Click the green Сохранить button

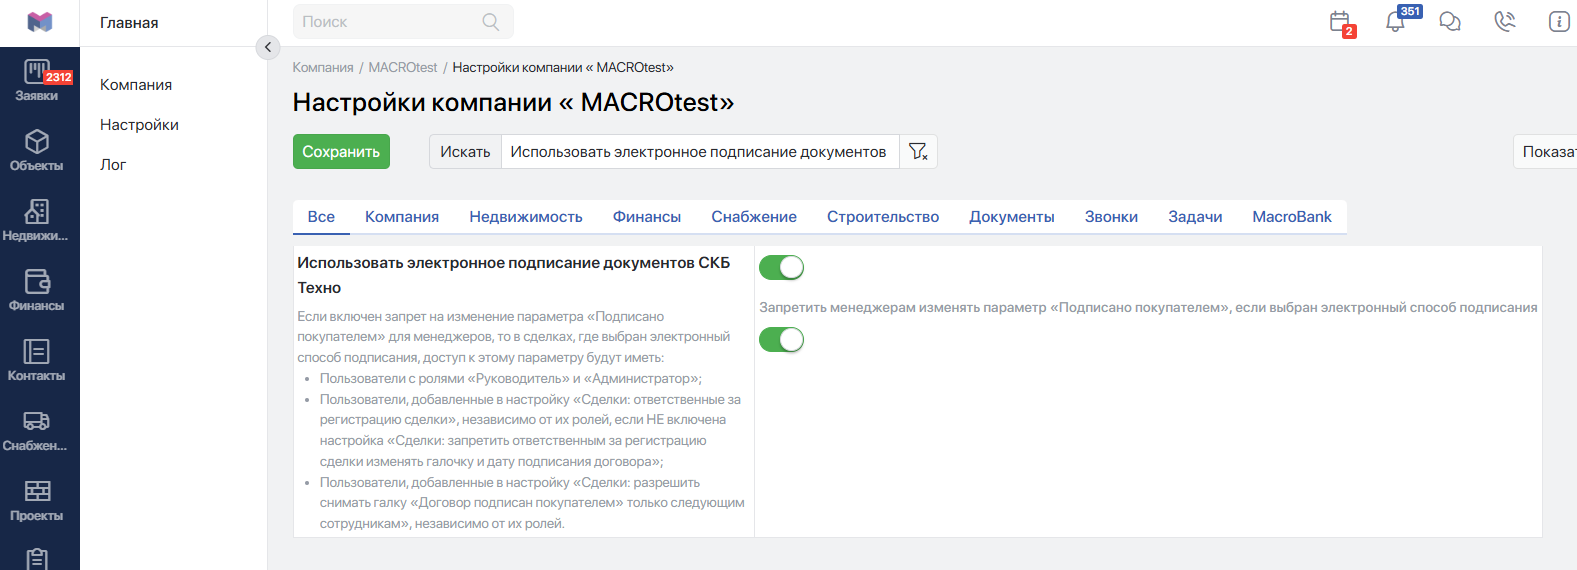click(341, 152)
